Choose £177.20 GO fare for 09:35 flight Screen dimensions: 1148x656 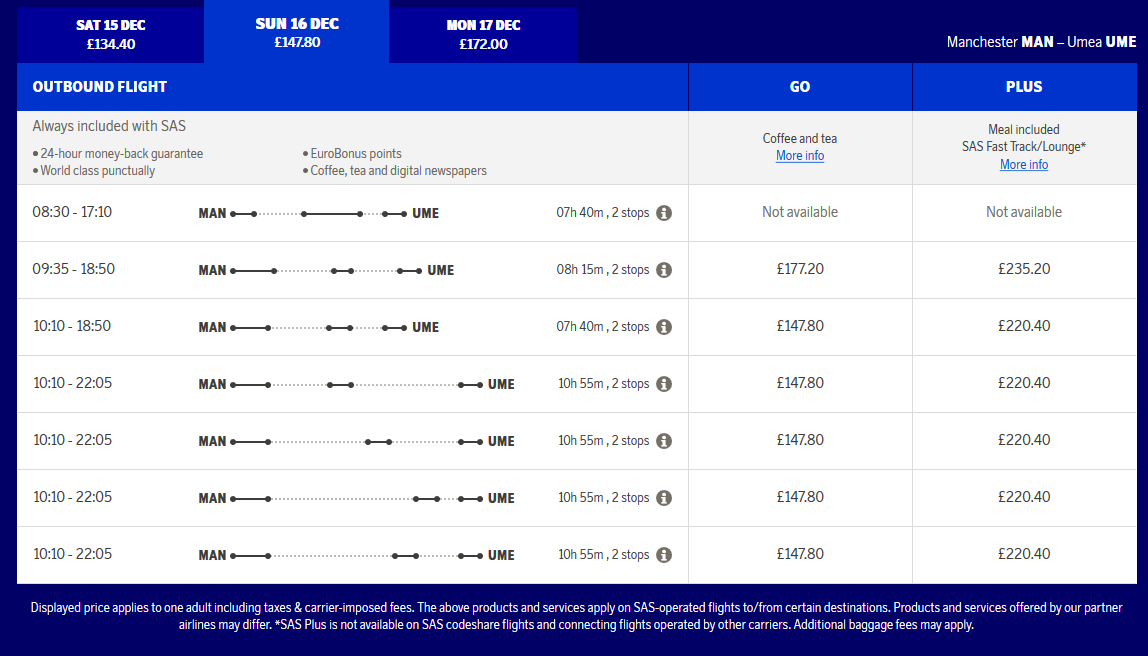800,269
